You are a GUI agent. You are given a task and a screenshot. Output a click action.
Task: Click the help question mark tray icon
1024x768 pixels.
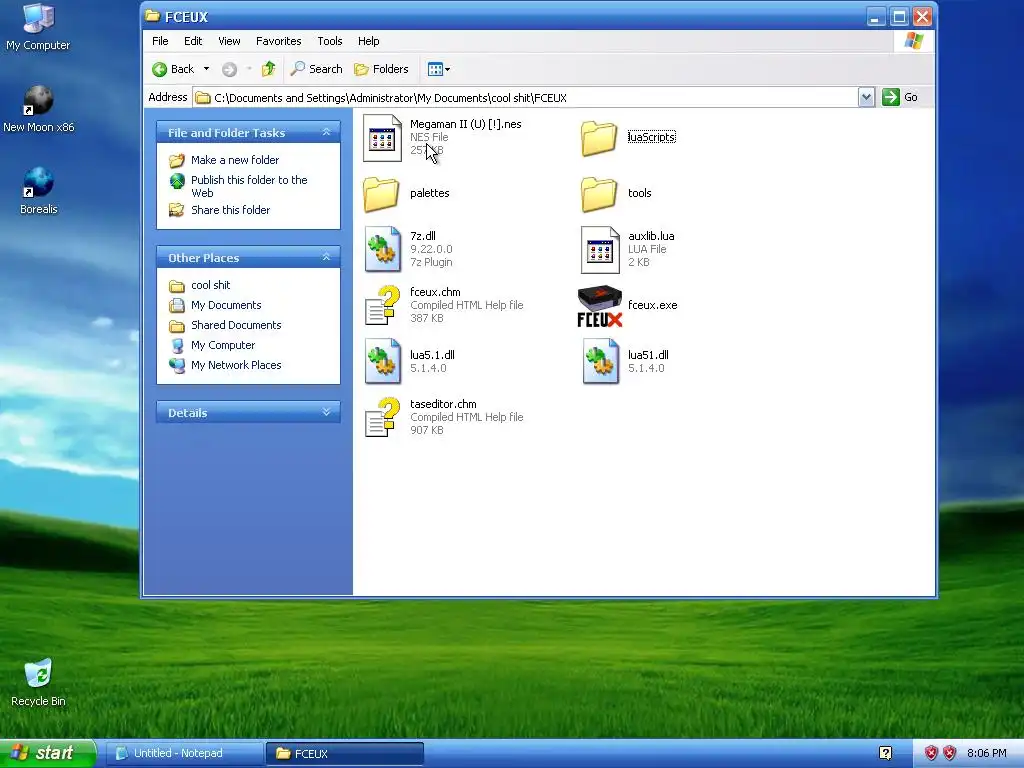pyautogui.click(x=885, y=754)
